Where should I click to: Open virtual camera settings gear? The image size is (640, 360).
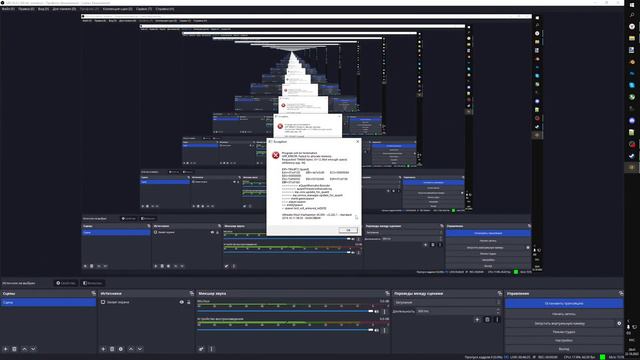(x=619, y=323)
